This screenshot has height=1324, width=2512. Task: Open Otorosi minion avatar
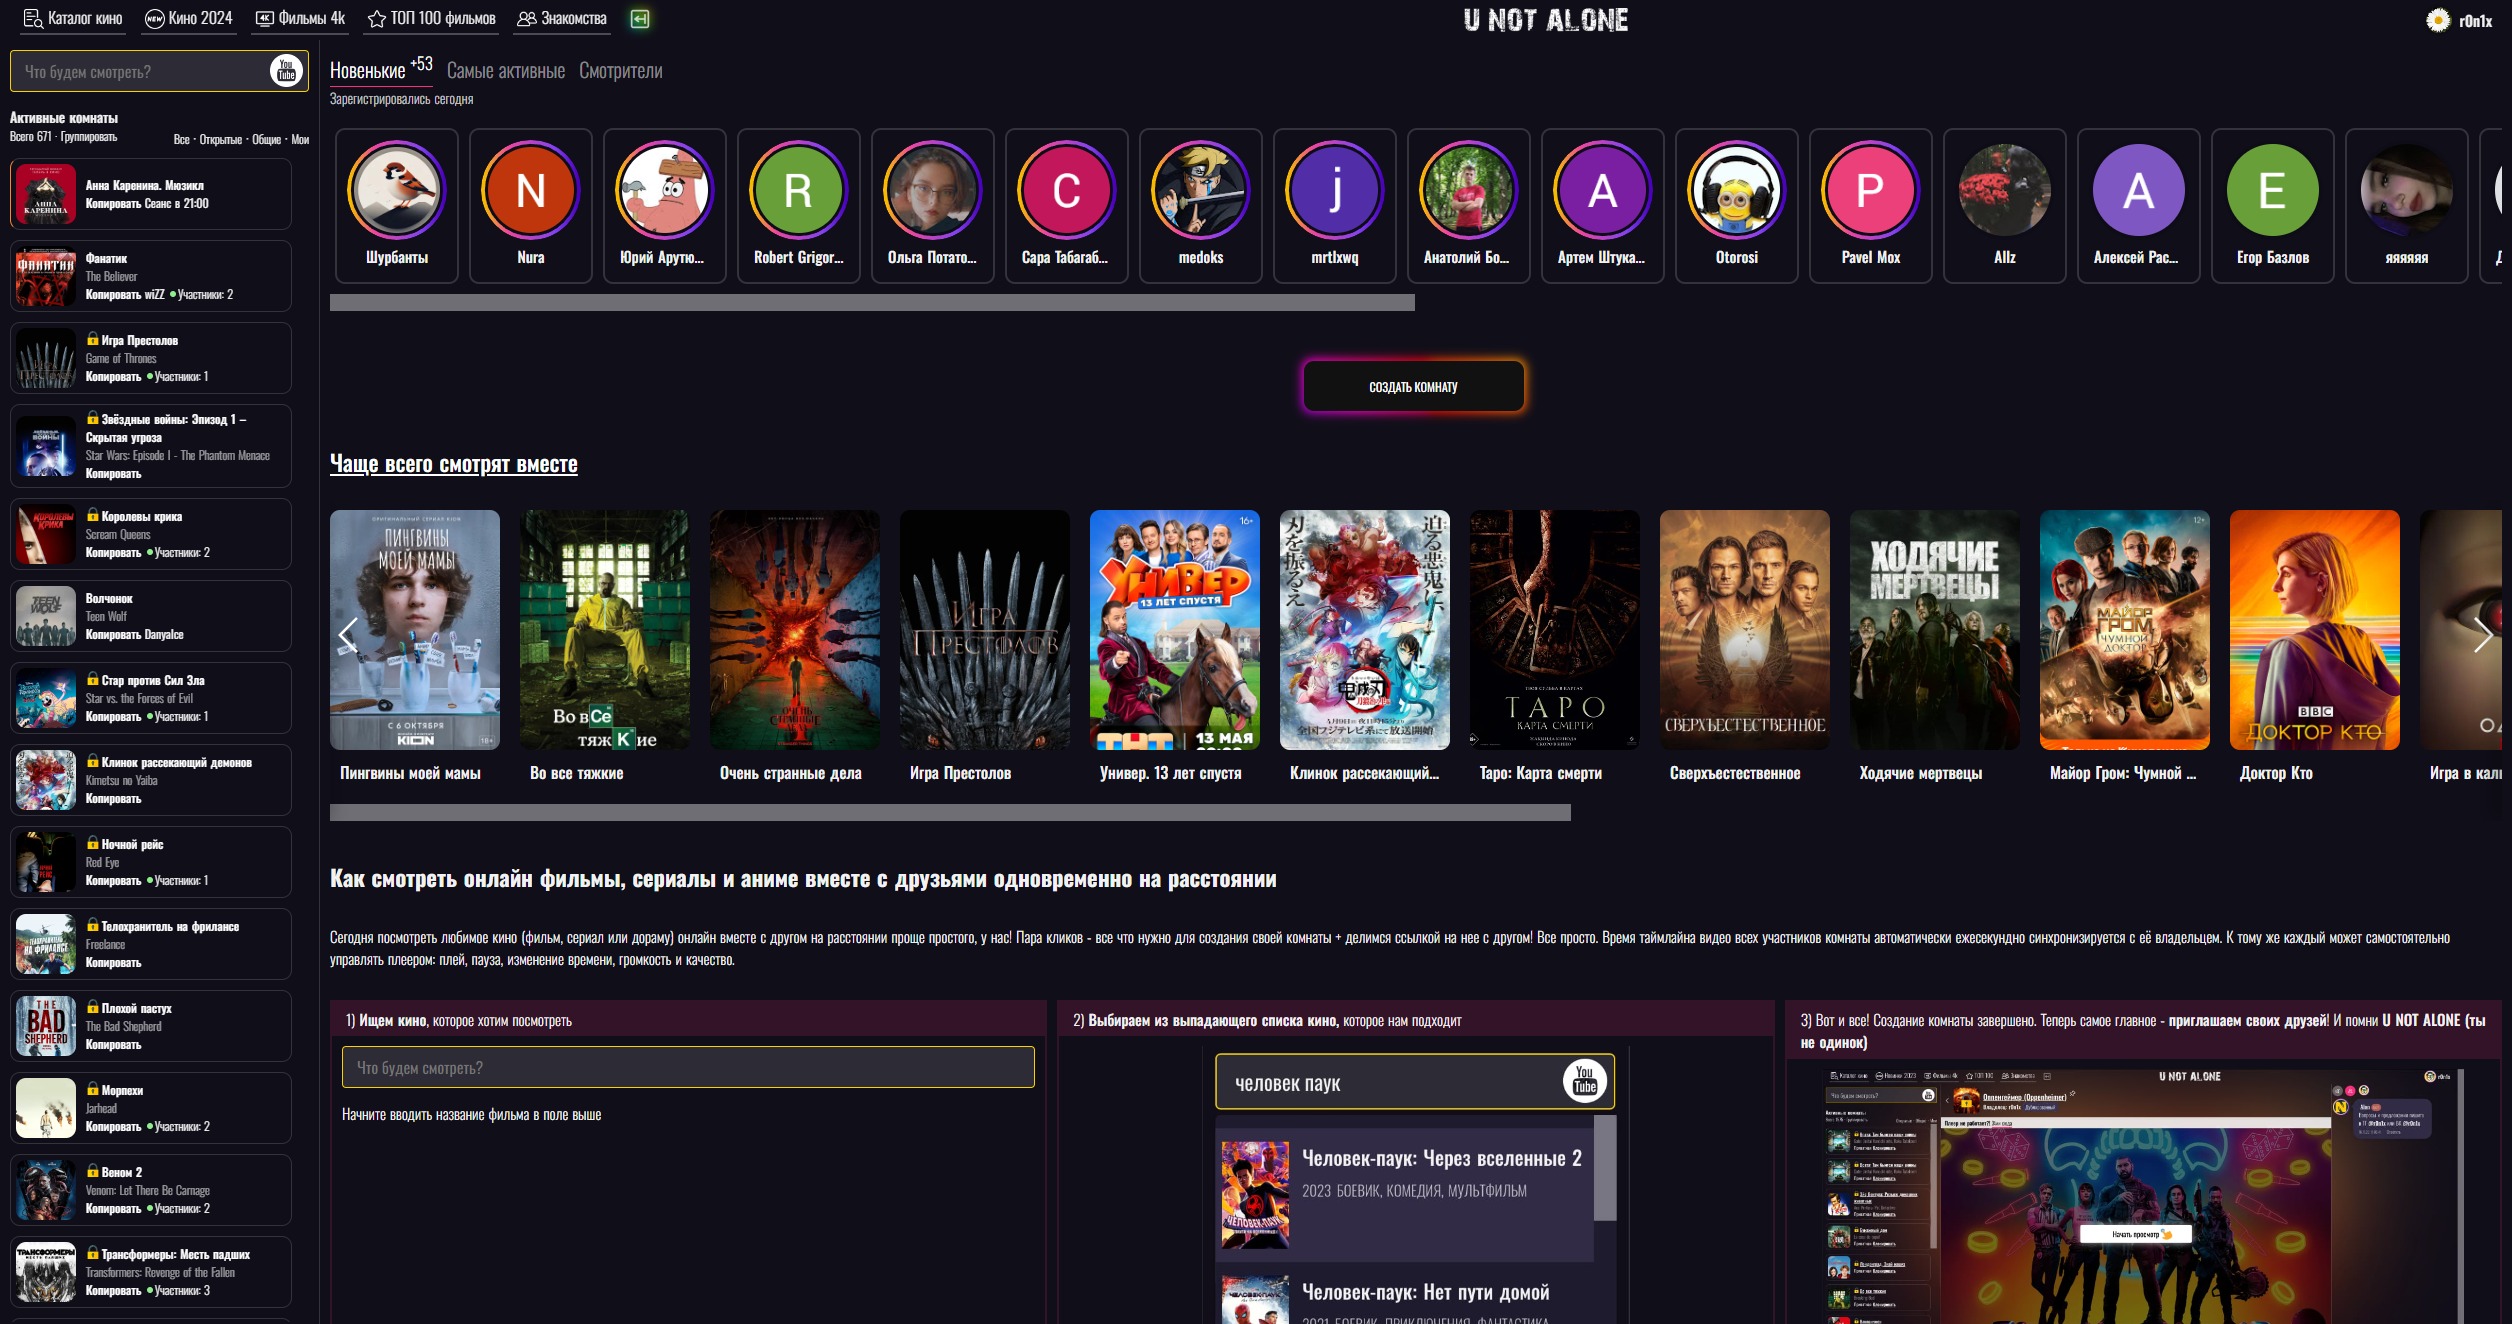1737,190
